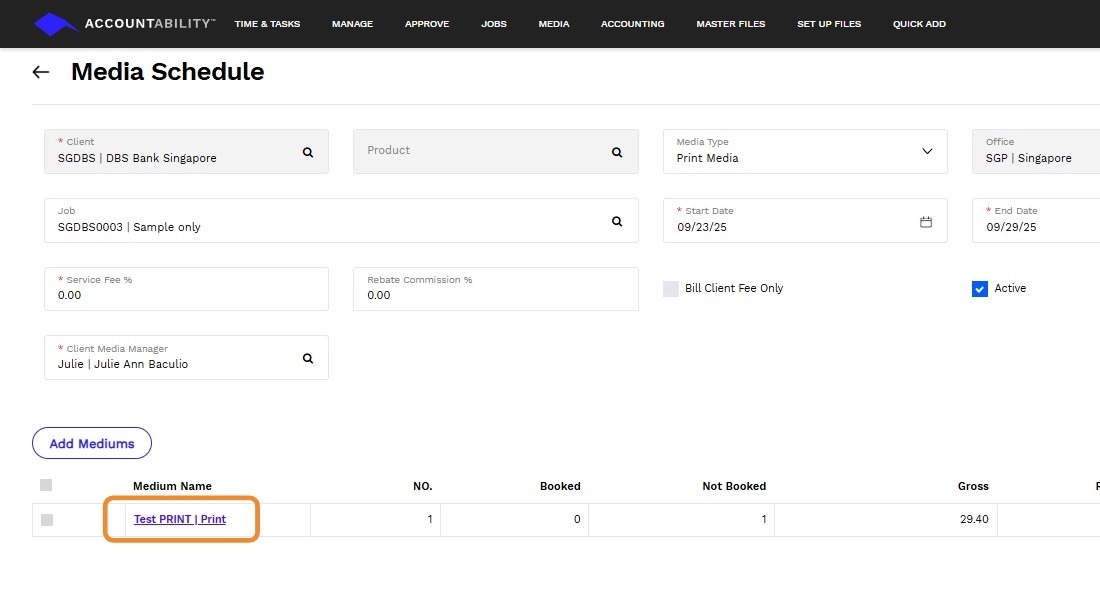Click the Add Mediums button
Viewport: 1100px width, 615px height.
(92, 443)
